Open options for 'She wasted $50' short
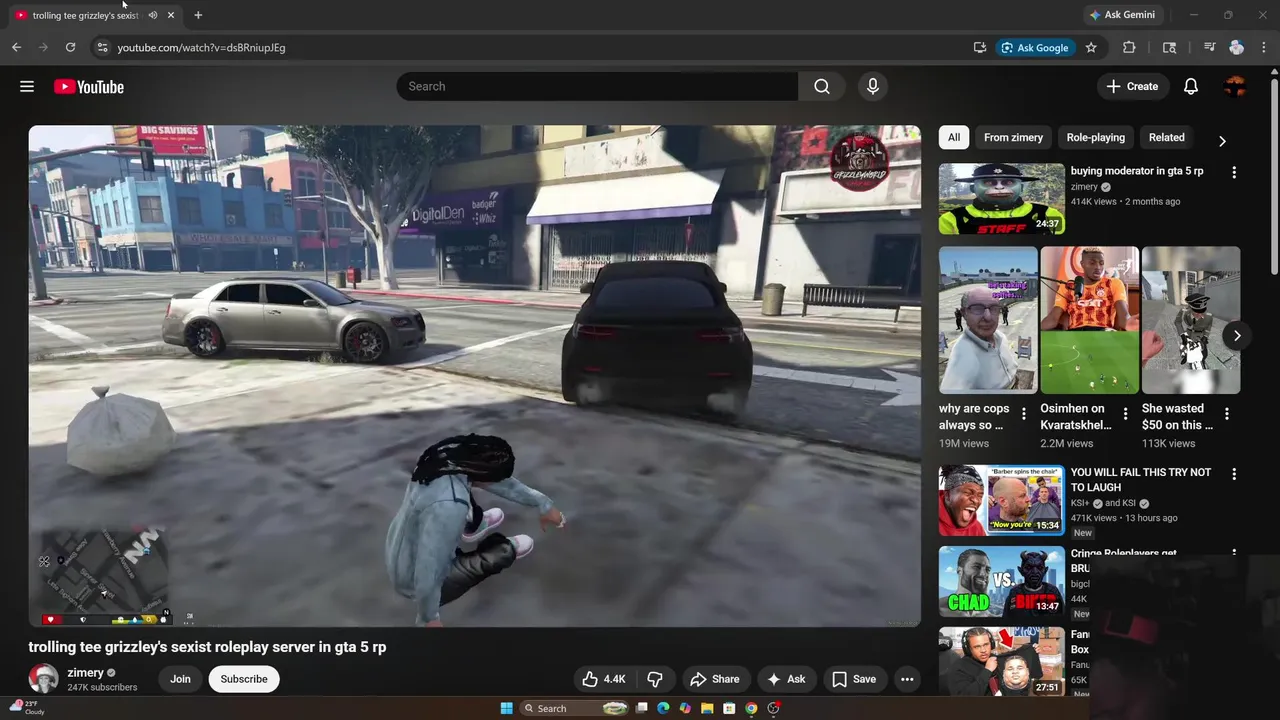The width and height of the screenshot is (1280, 720). (1227, 413)
